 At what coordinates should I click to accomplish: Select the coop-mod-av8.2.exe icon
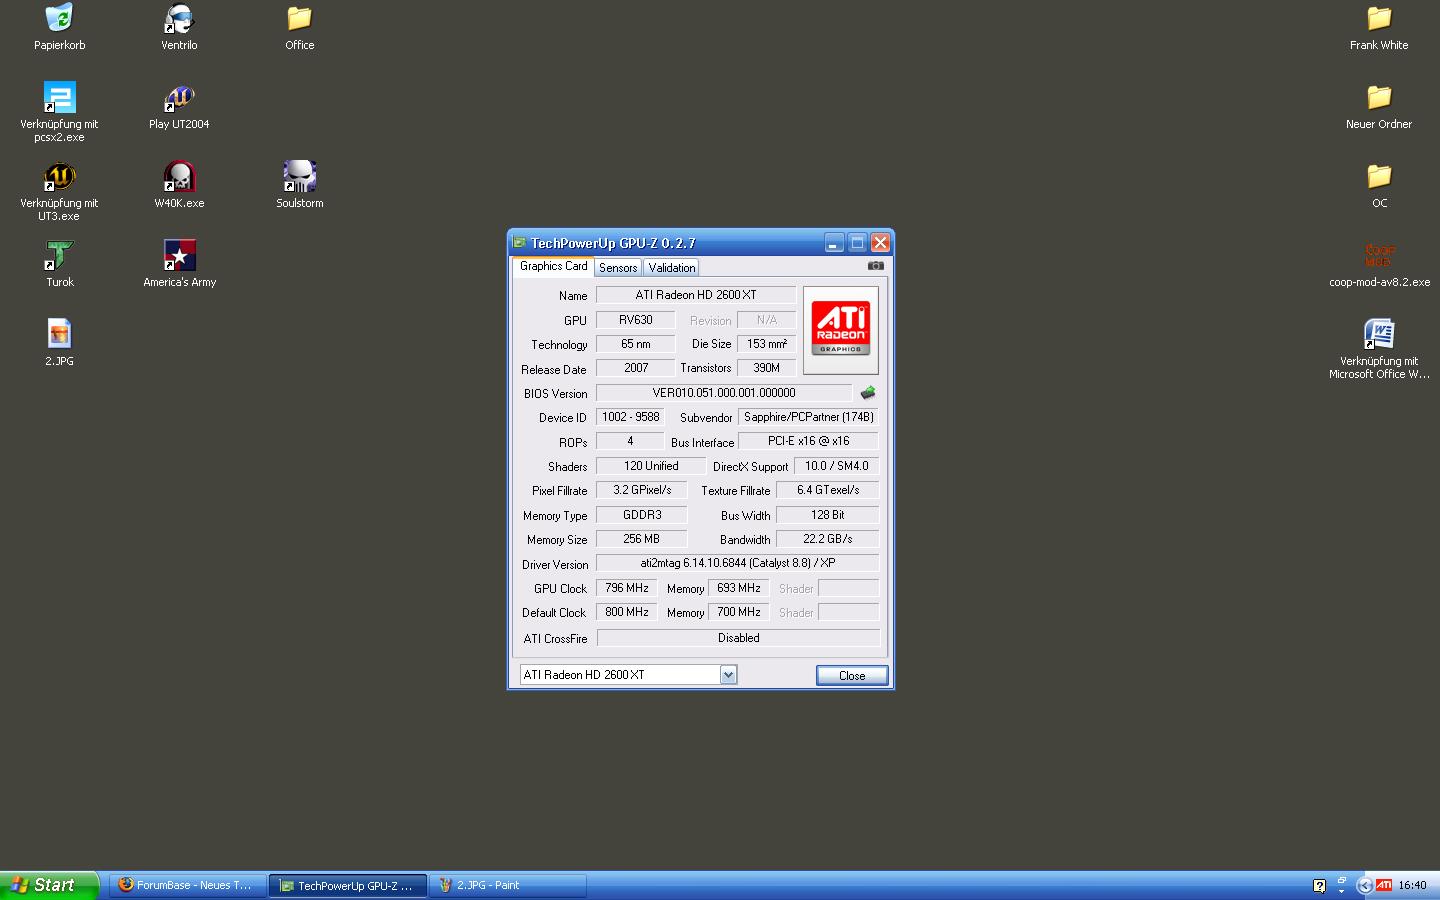click(x=1379, y=255)
